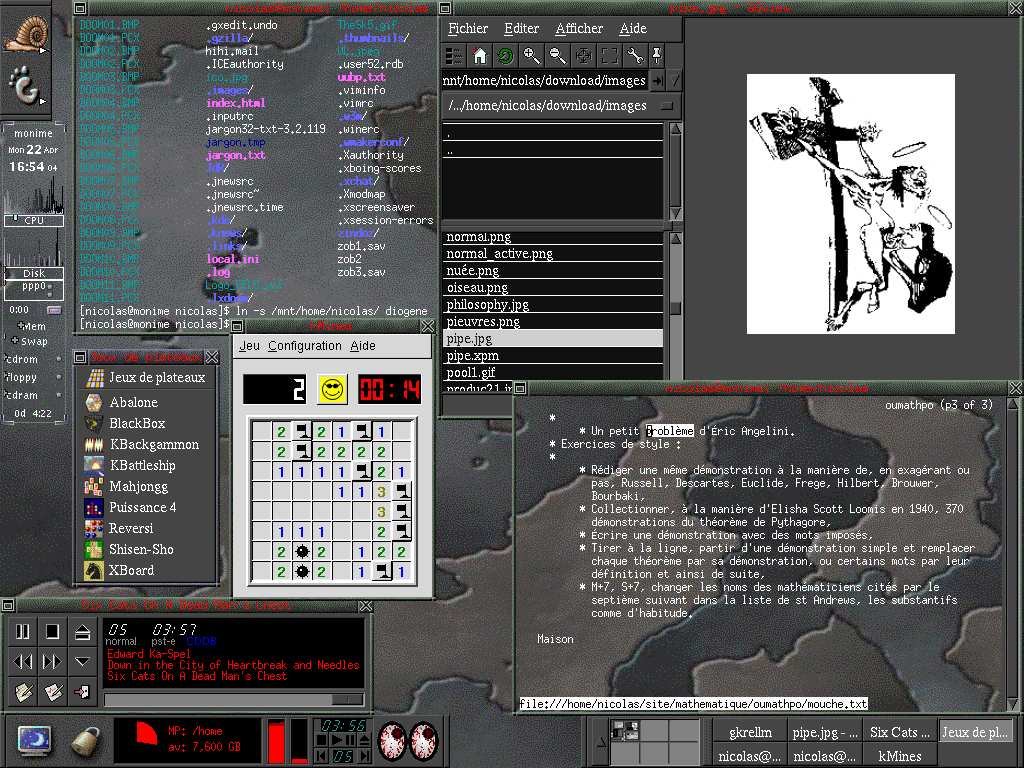Open the Afficher menu
The height and width of the screenshot is (768, 1024).
[579, 29]
